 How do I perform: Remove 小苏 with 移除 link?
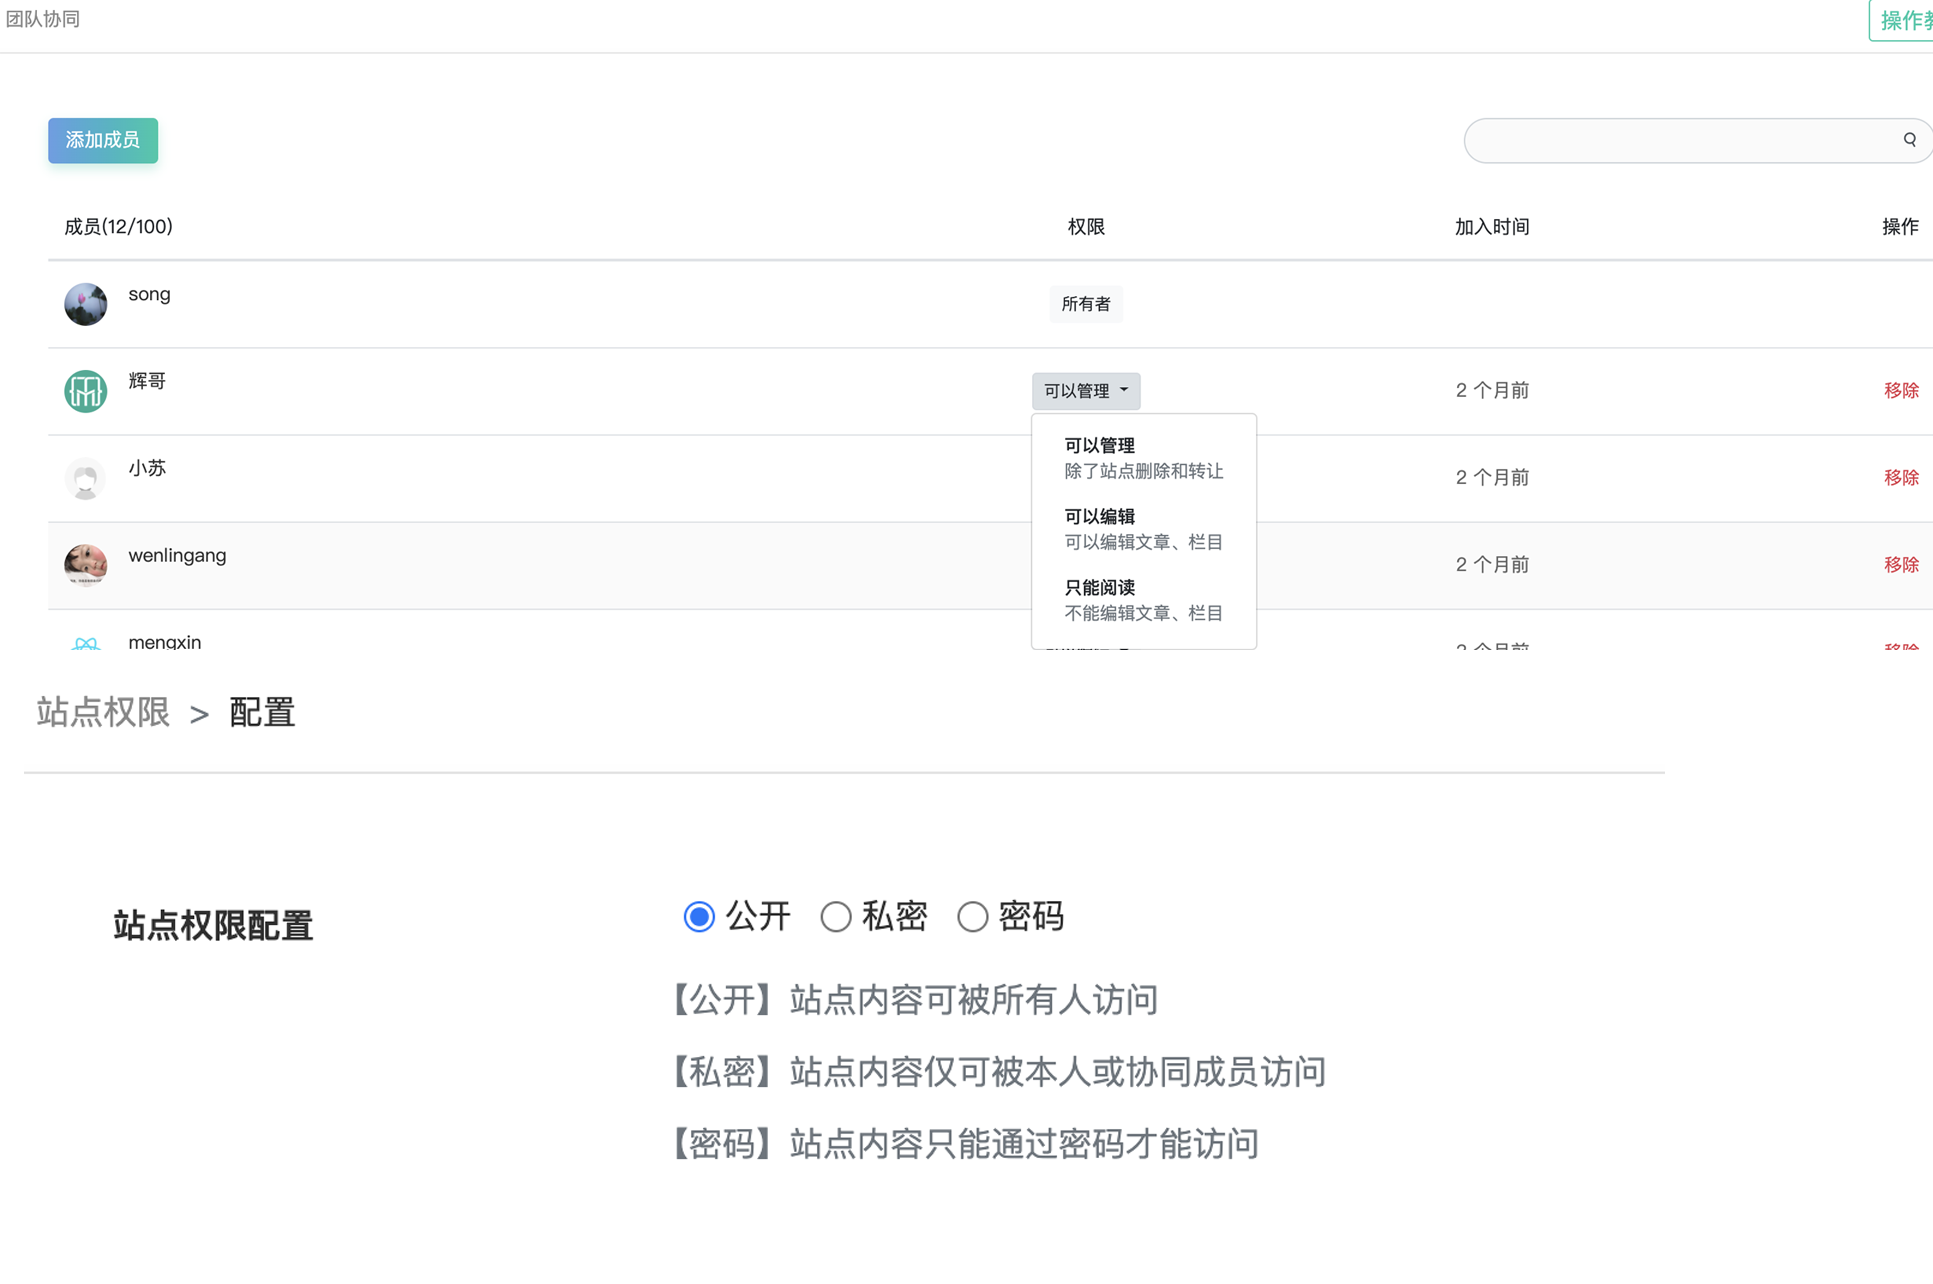(1900, 478)
